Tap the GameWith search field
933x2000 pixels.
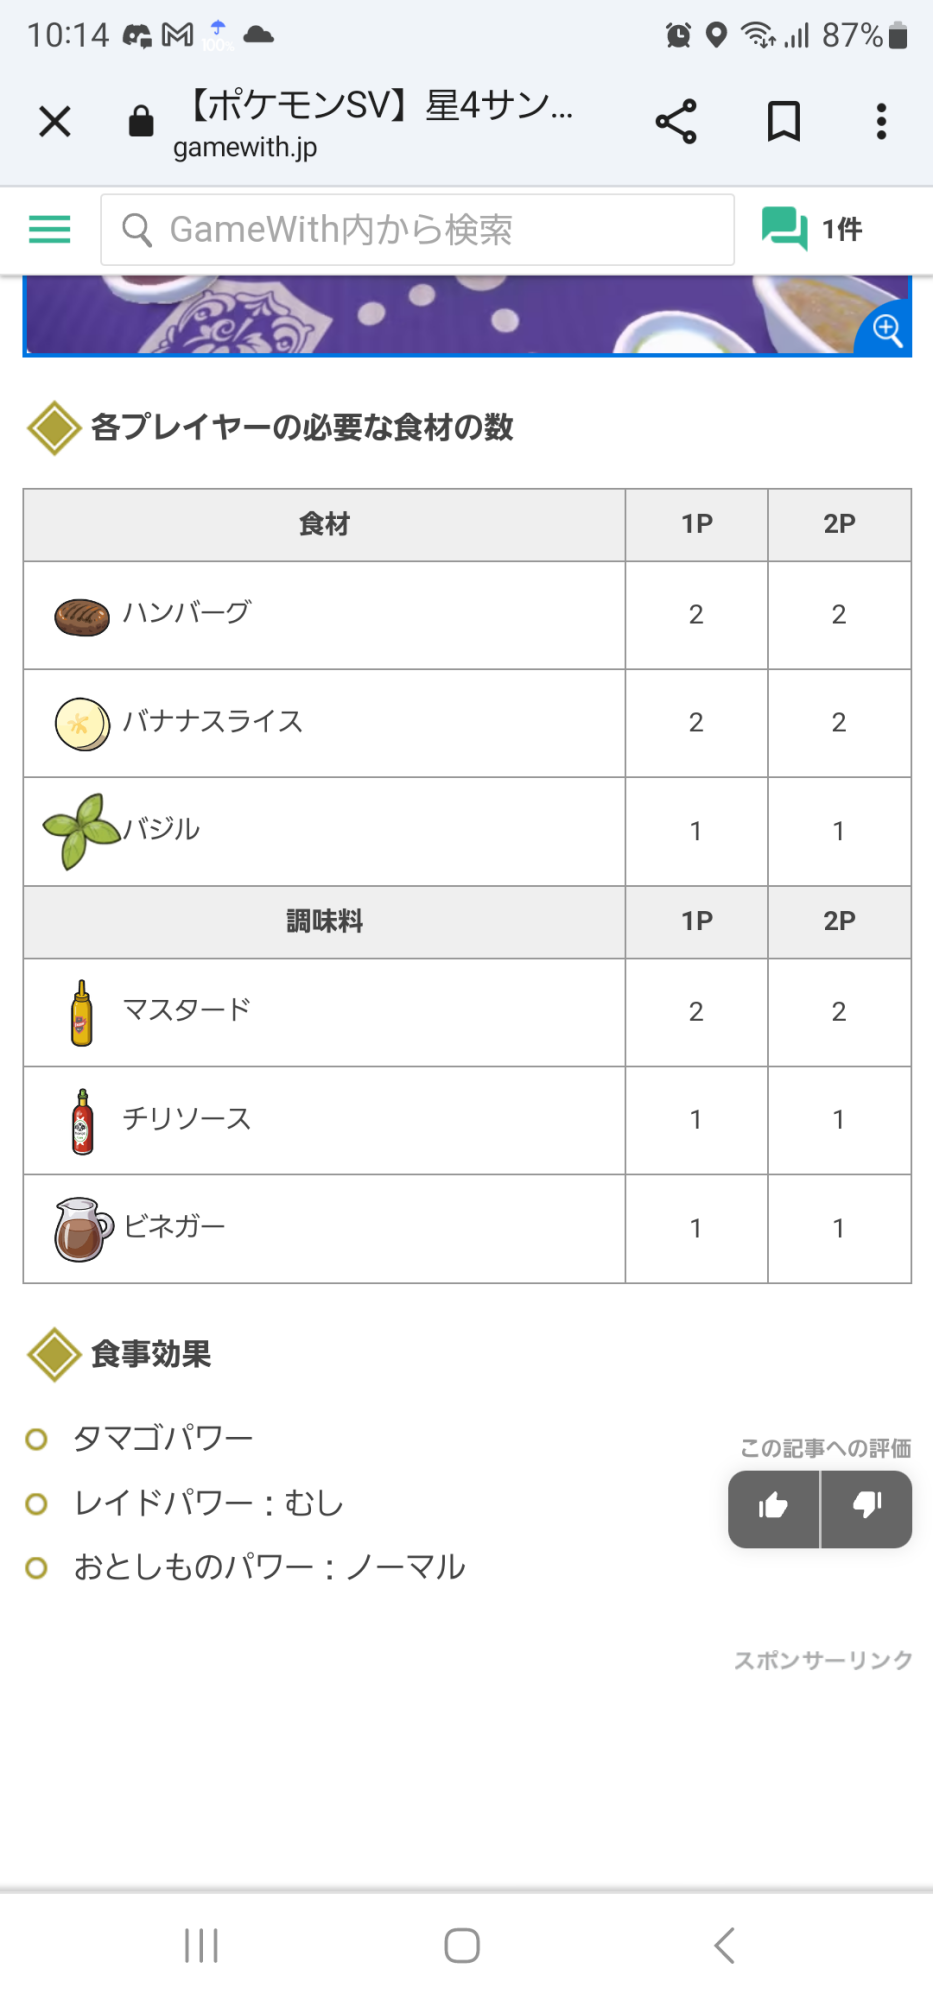(418, 230)
